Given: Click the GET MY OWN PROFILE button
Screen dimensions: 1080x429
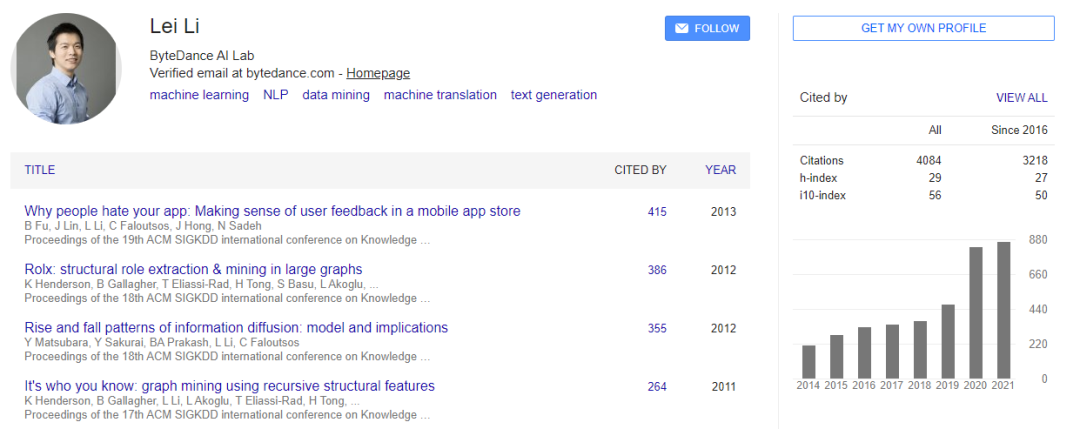Looking at the screenshot, I should pos(923,28).
